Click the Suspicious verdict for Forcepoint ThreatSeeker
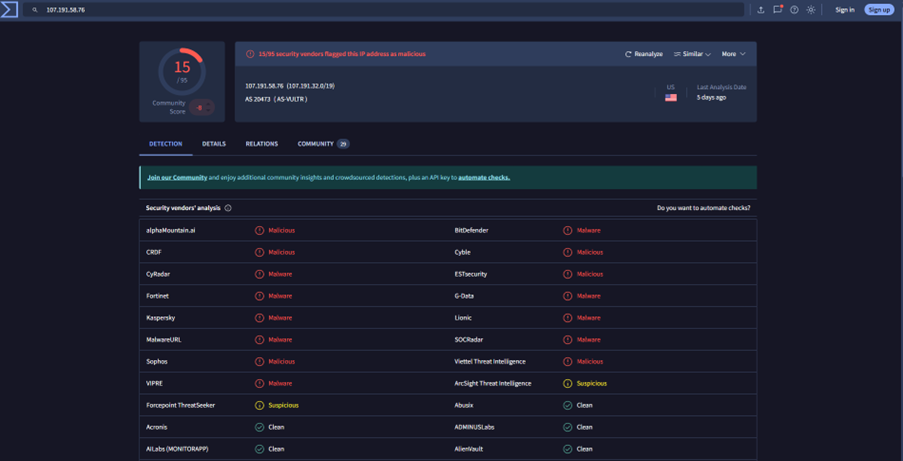The height and width of the screenshot is (461, 903). 283,406
